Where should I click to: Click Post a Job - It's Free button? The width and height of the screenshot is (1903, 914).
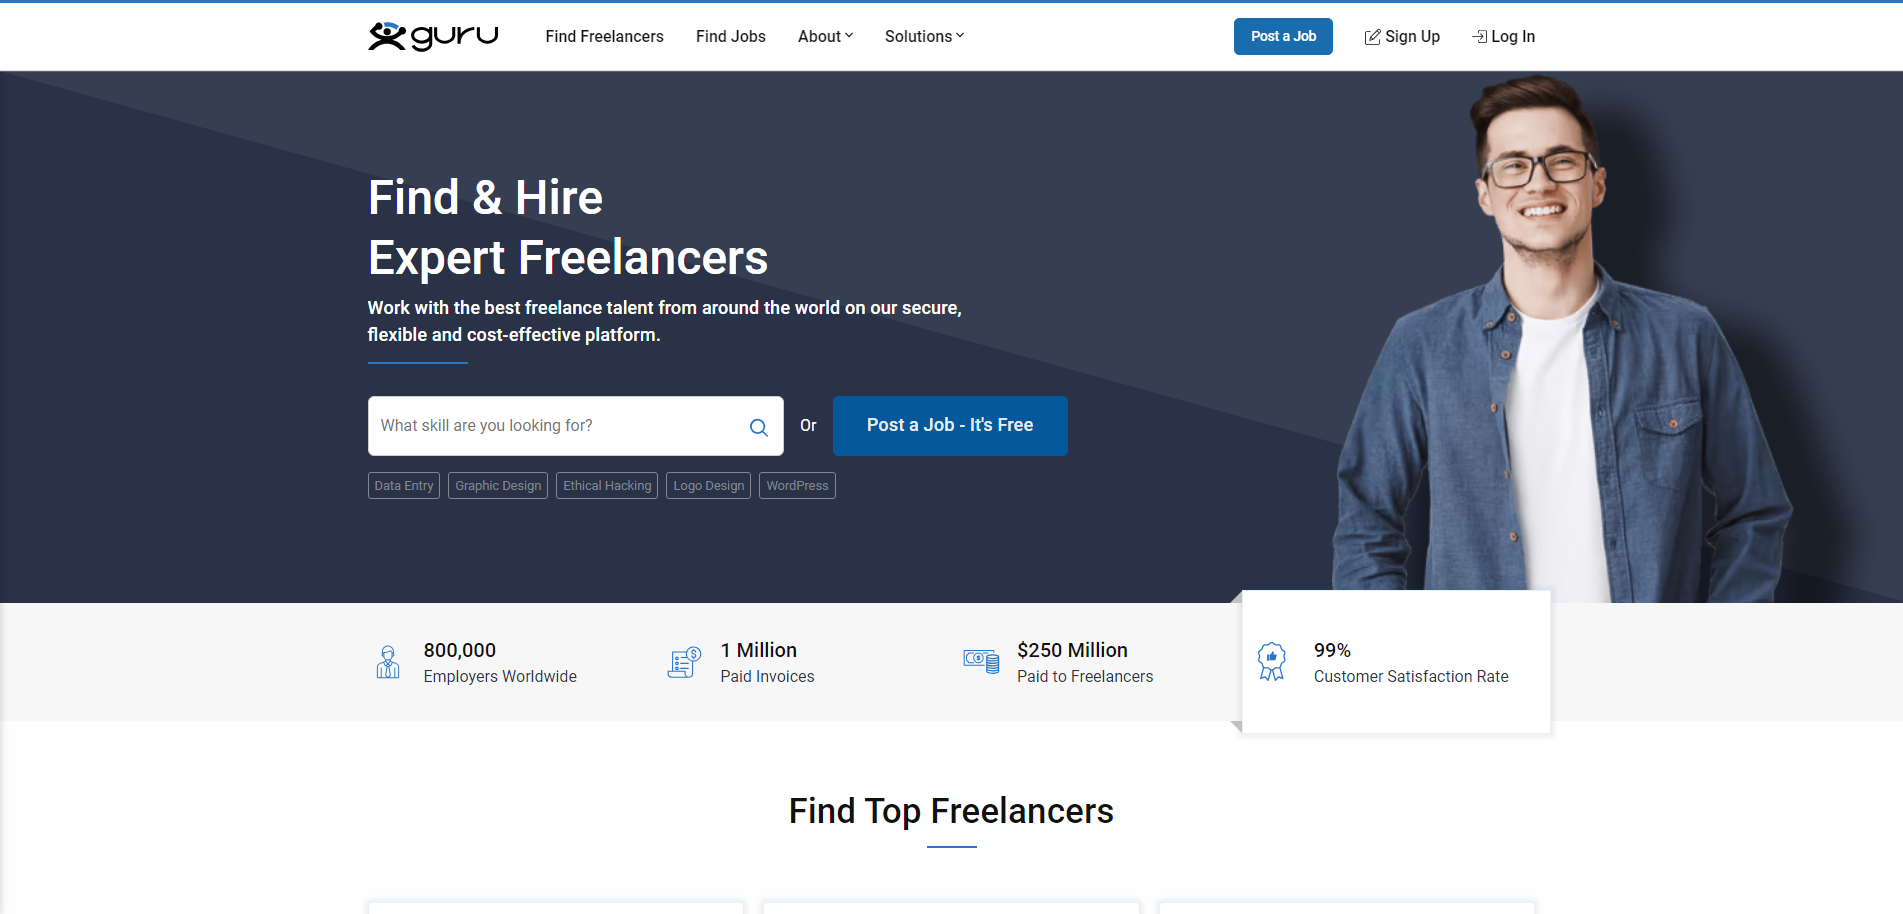coord(949,425)
